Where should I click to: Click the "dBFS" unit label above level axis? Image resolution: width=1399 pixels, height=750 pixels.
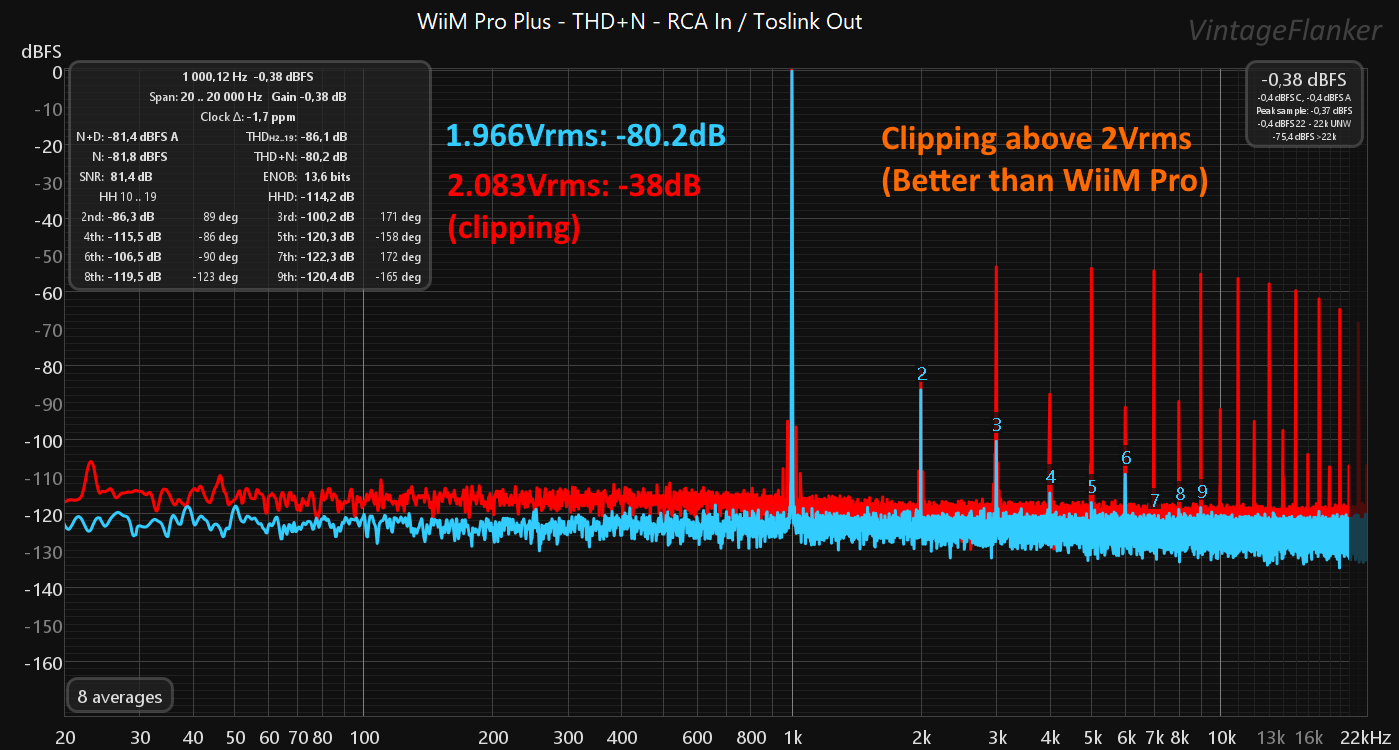41,51
